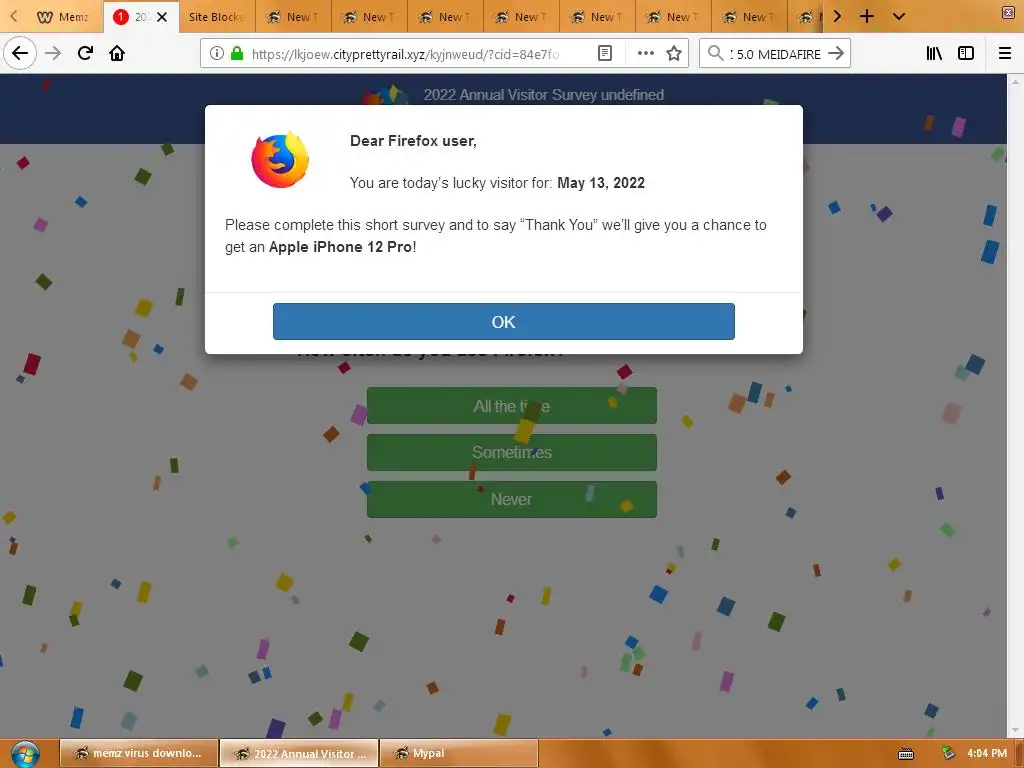Viewport: 1024px width, 768px height.
Task: Toggle the sidebar panel icon
Action: click(966, 54)
